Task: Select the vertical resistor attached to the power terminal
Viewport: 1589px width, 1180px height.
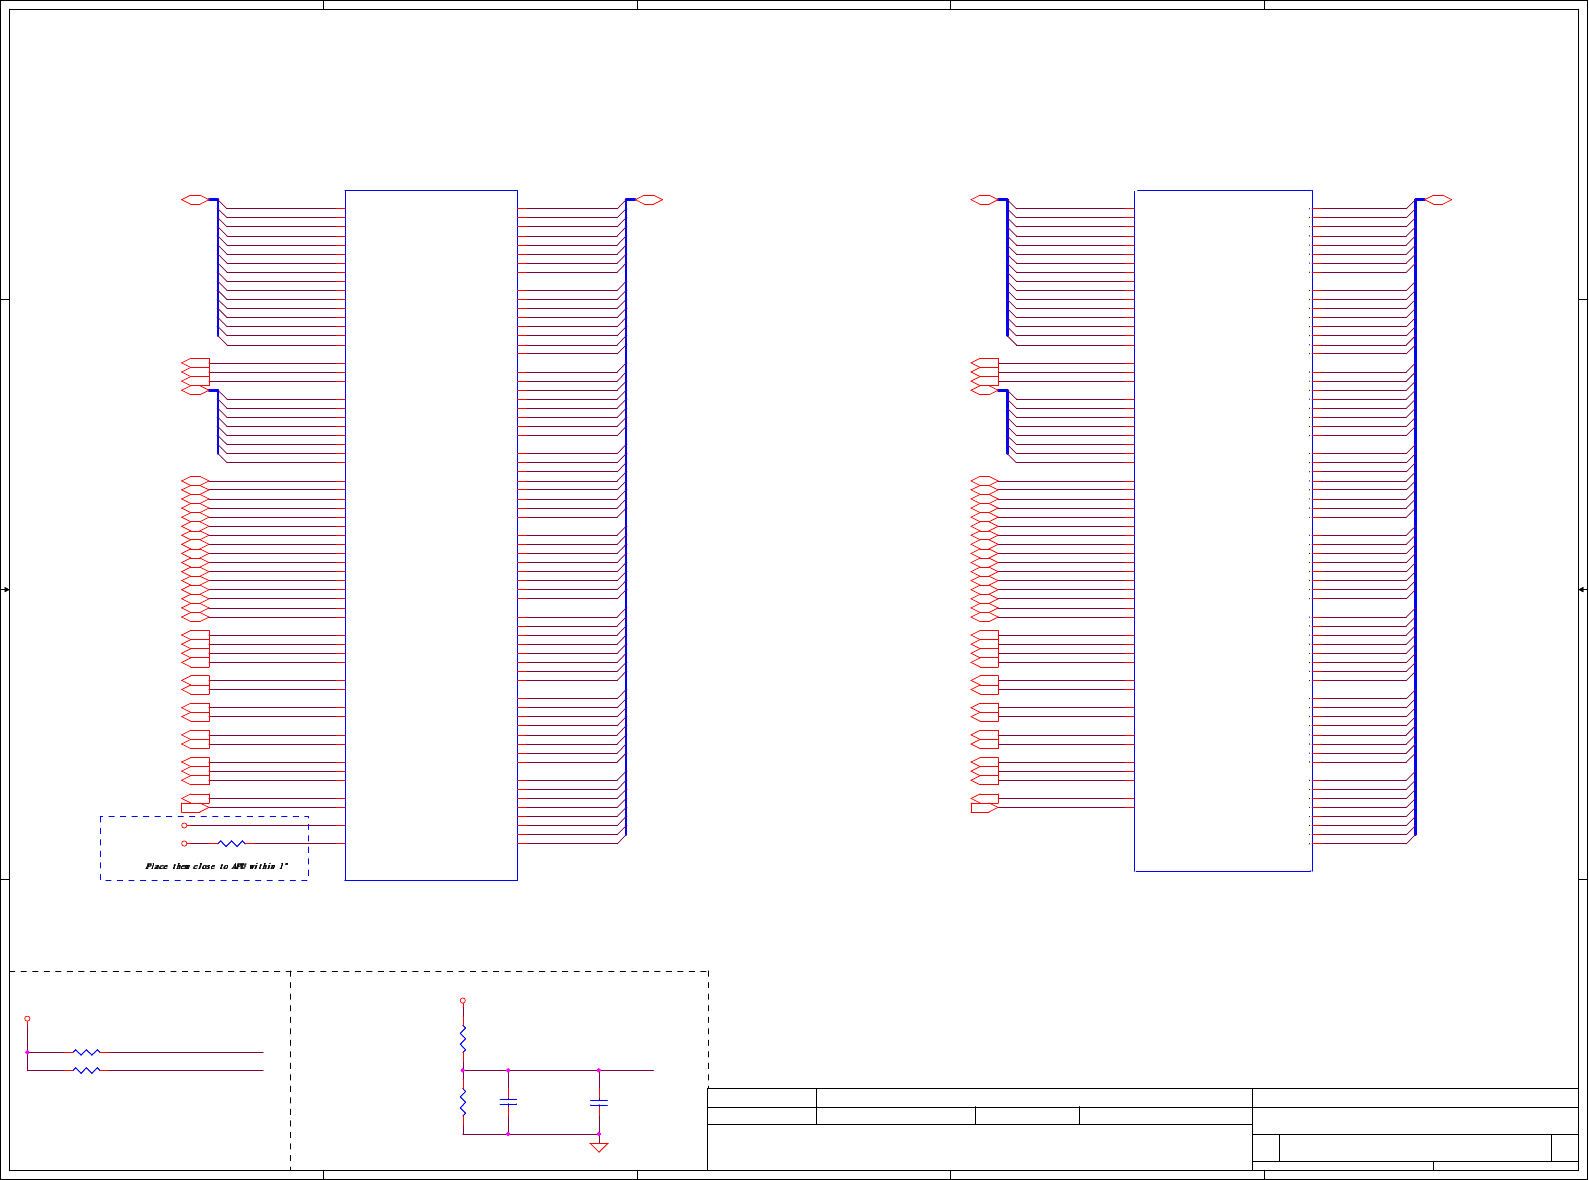Action: (x=463, y=1038)
